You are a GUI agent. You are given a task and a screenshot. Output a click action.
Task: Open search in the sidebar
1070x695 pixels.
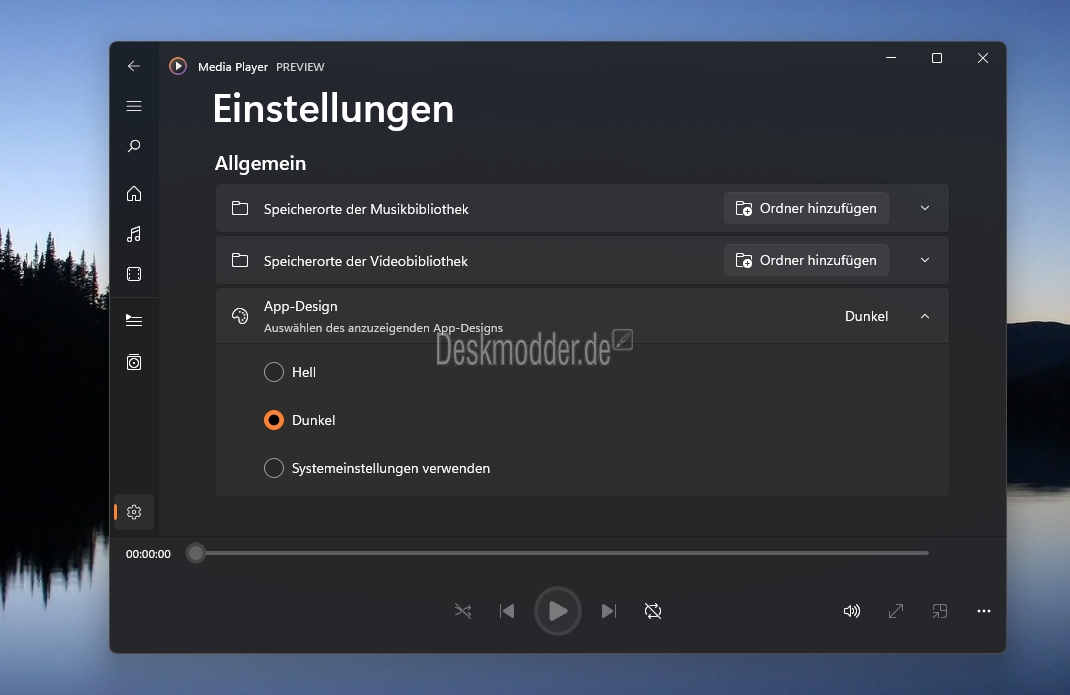coord(134,146)
